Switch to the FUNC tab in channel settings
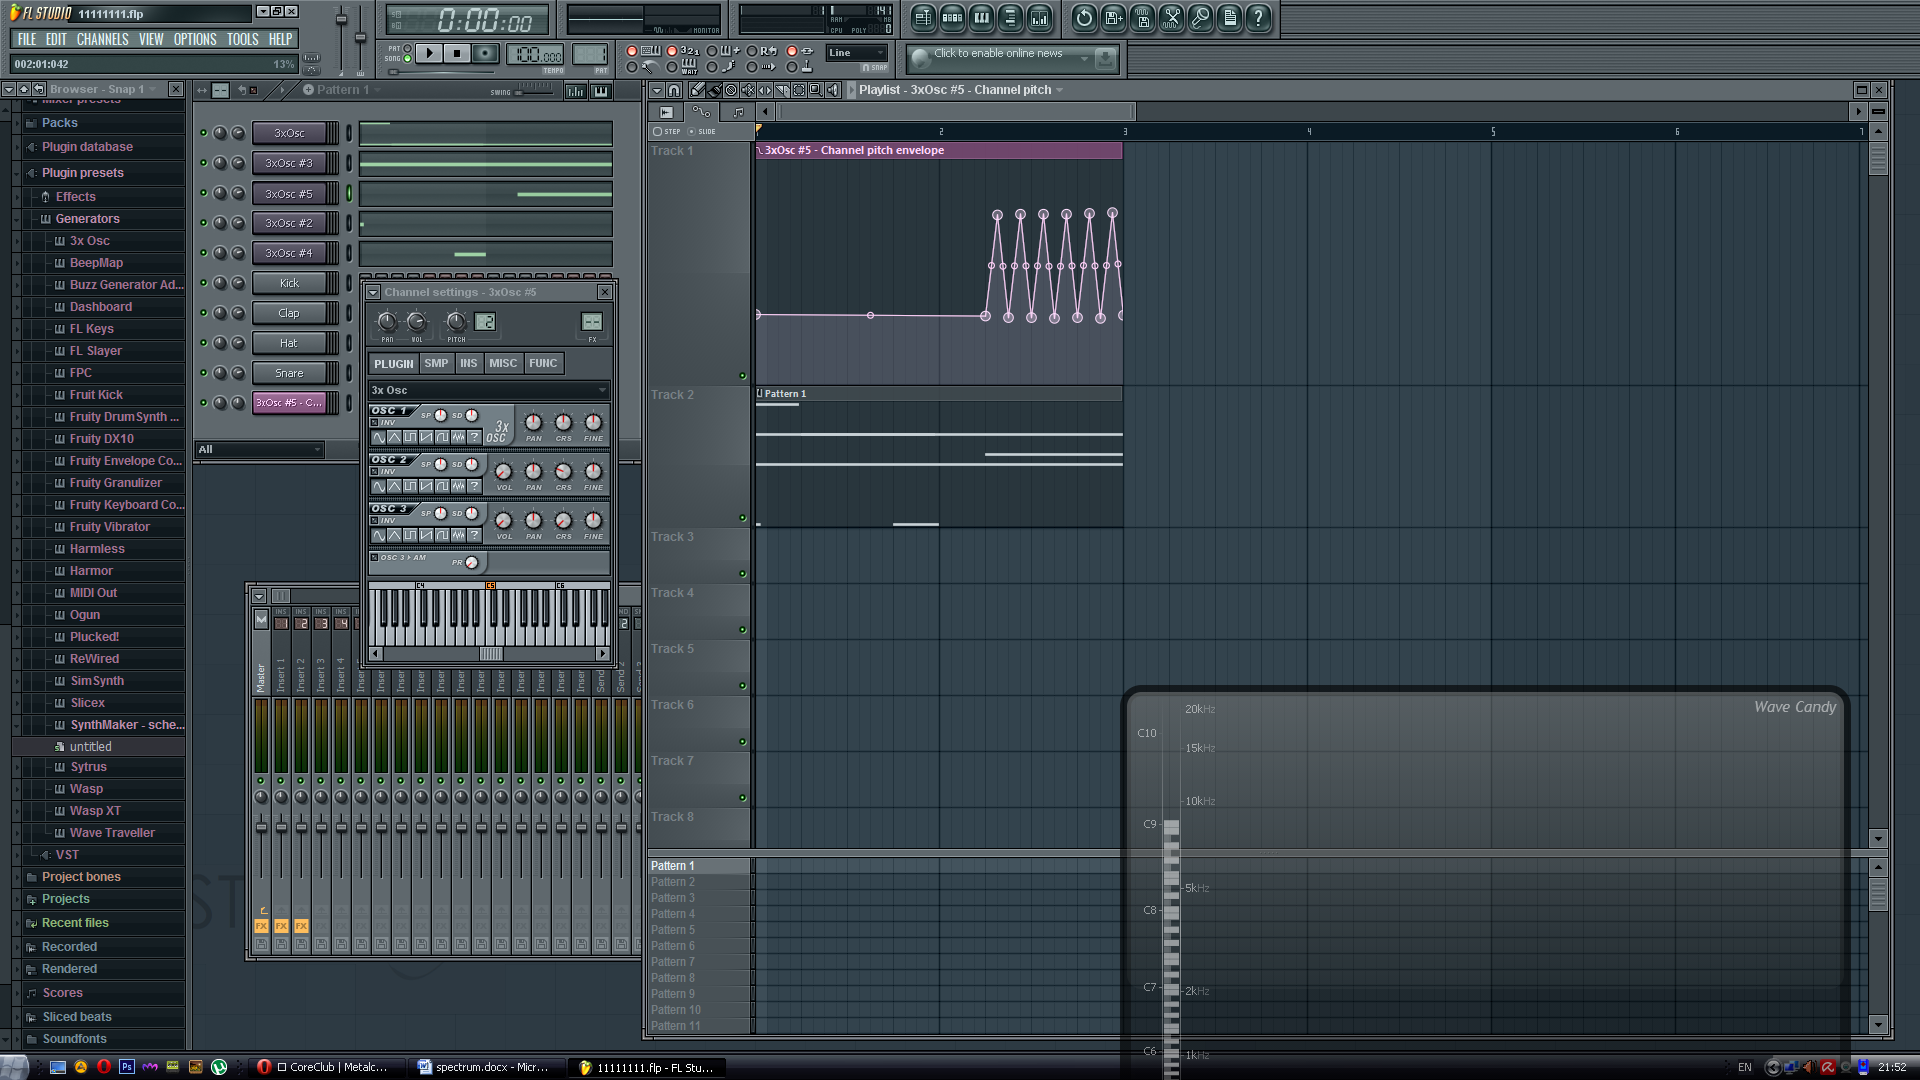Viewport: 1920px width, 1080px height. 543,363
